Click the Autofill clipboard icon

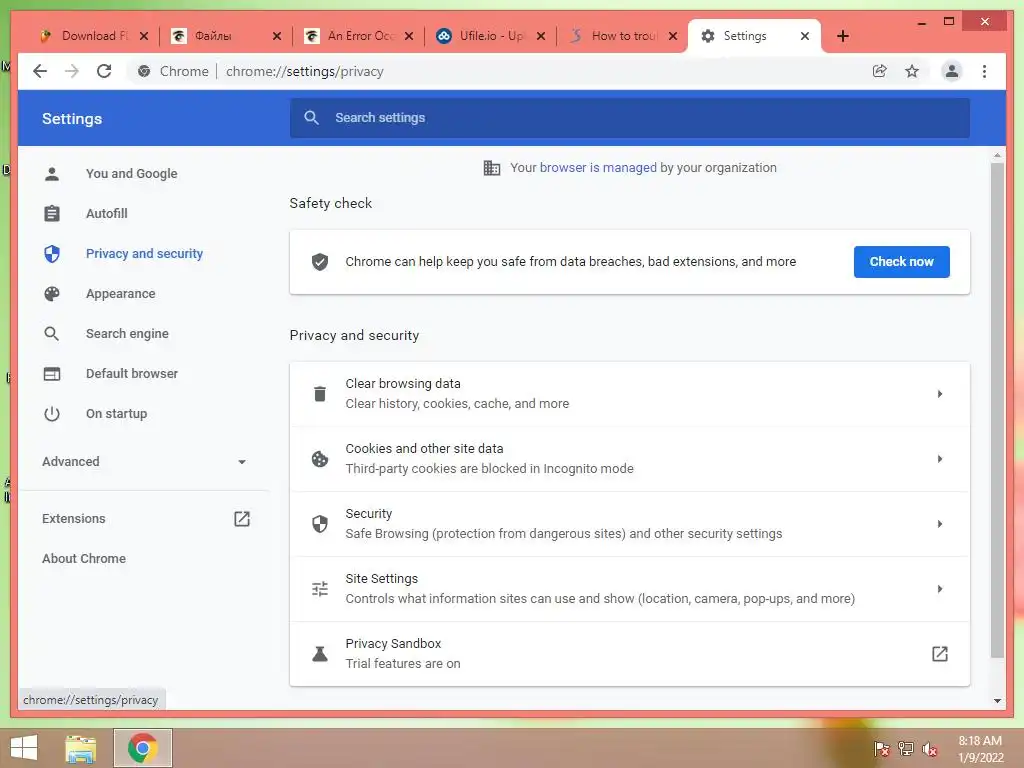[x=52, y=214]
